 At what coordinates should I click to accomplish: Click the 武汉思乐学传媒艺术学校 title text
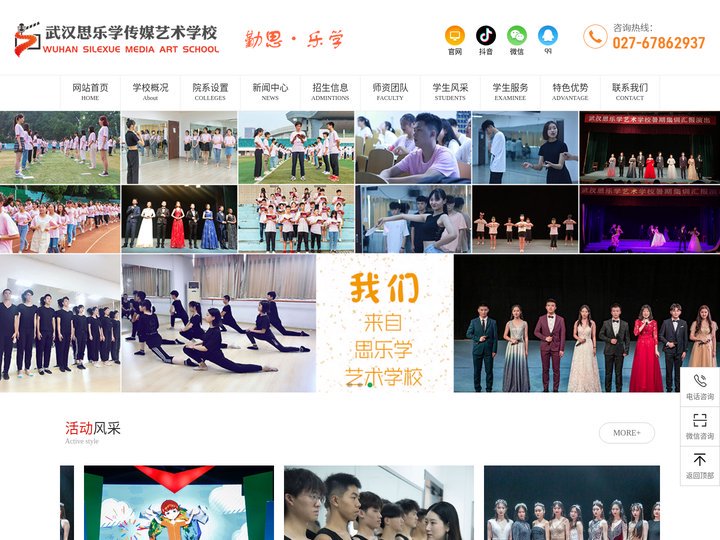click(131, 32)
